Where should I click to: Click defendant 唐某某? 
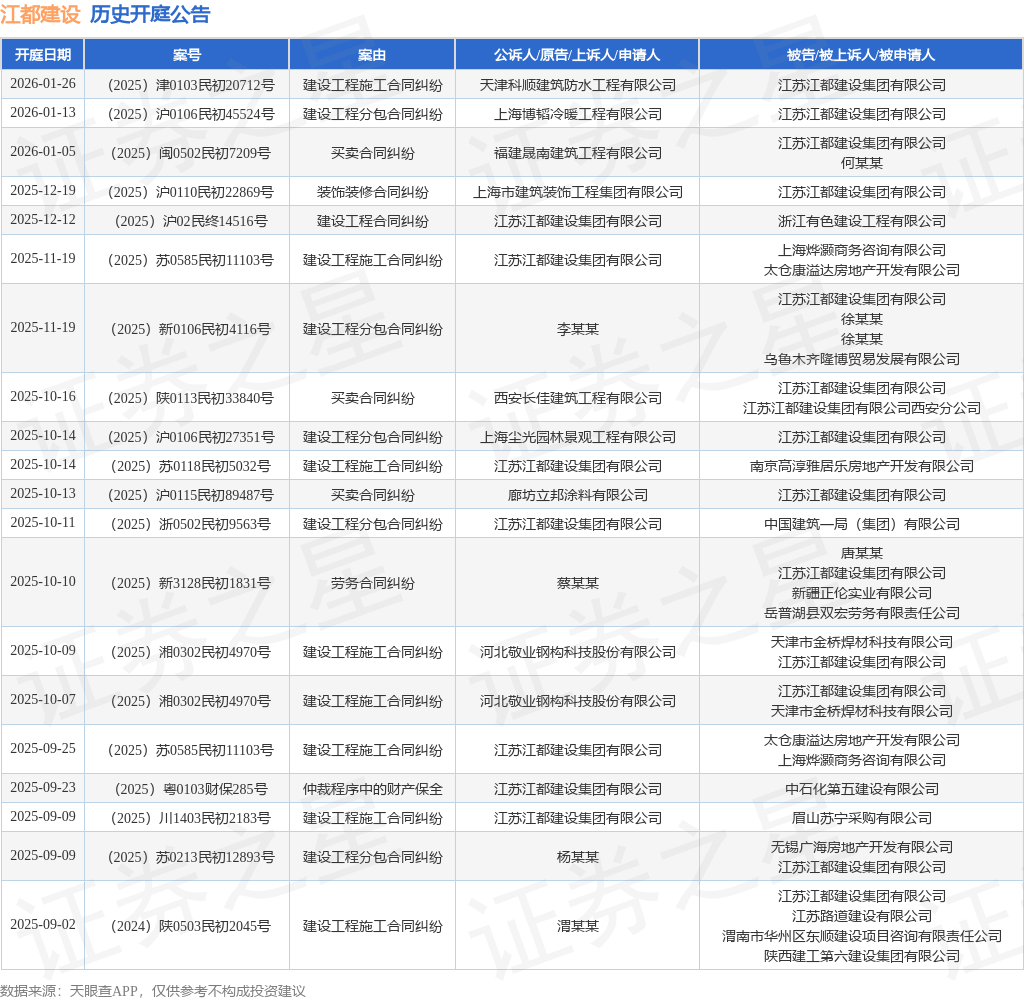coord(861,553)
